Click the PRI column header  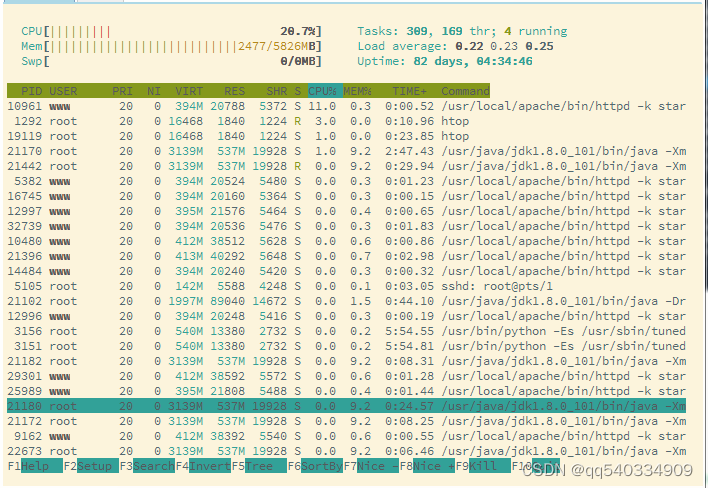[x=122, y=91]
